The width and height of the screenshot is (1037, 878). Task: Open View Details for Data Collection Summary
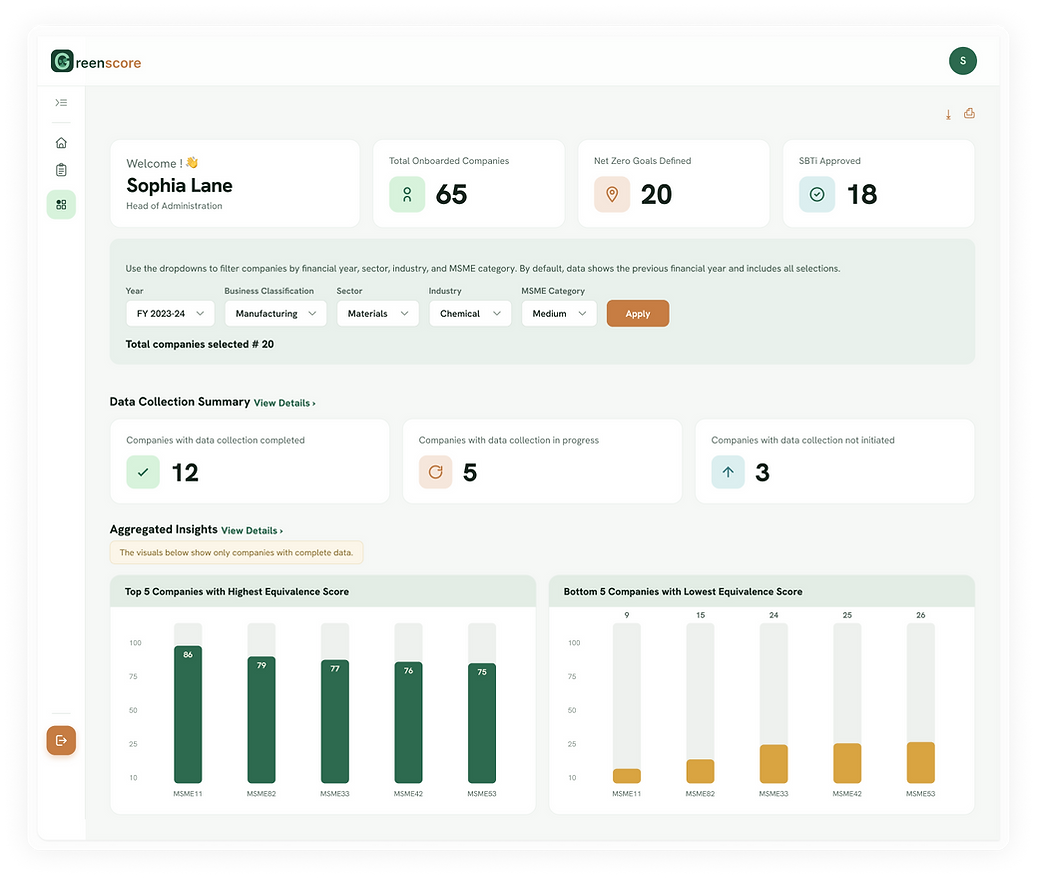[x=284, y=403]
